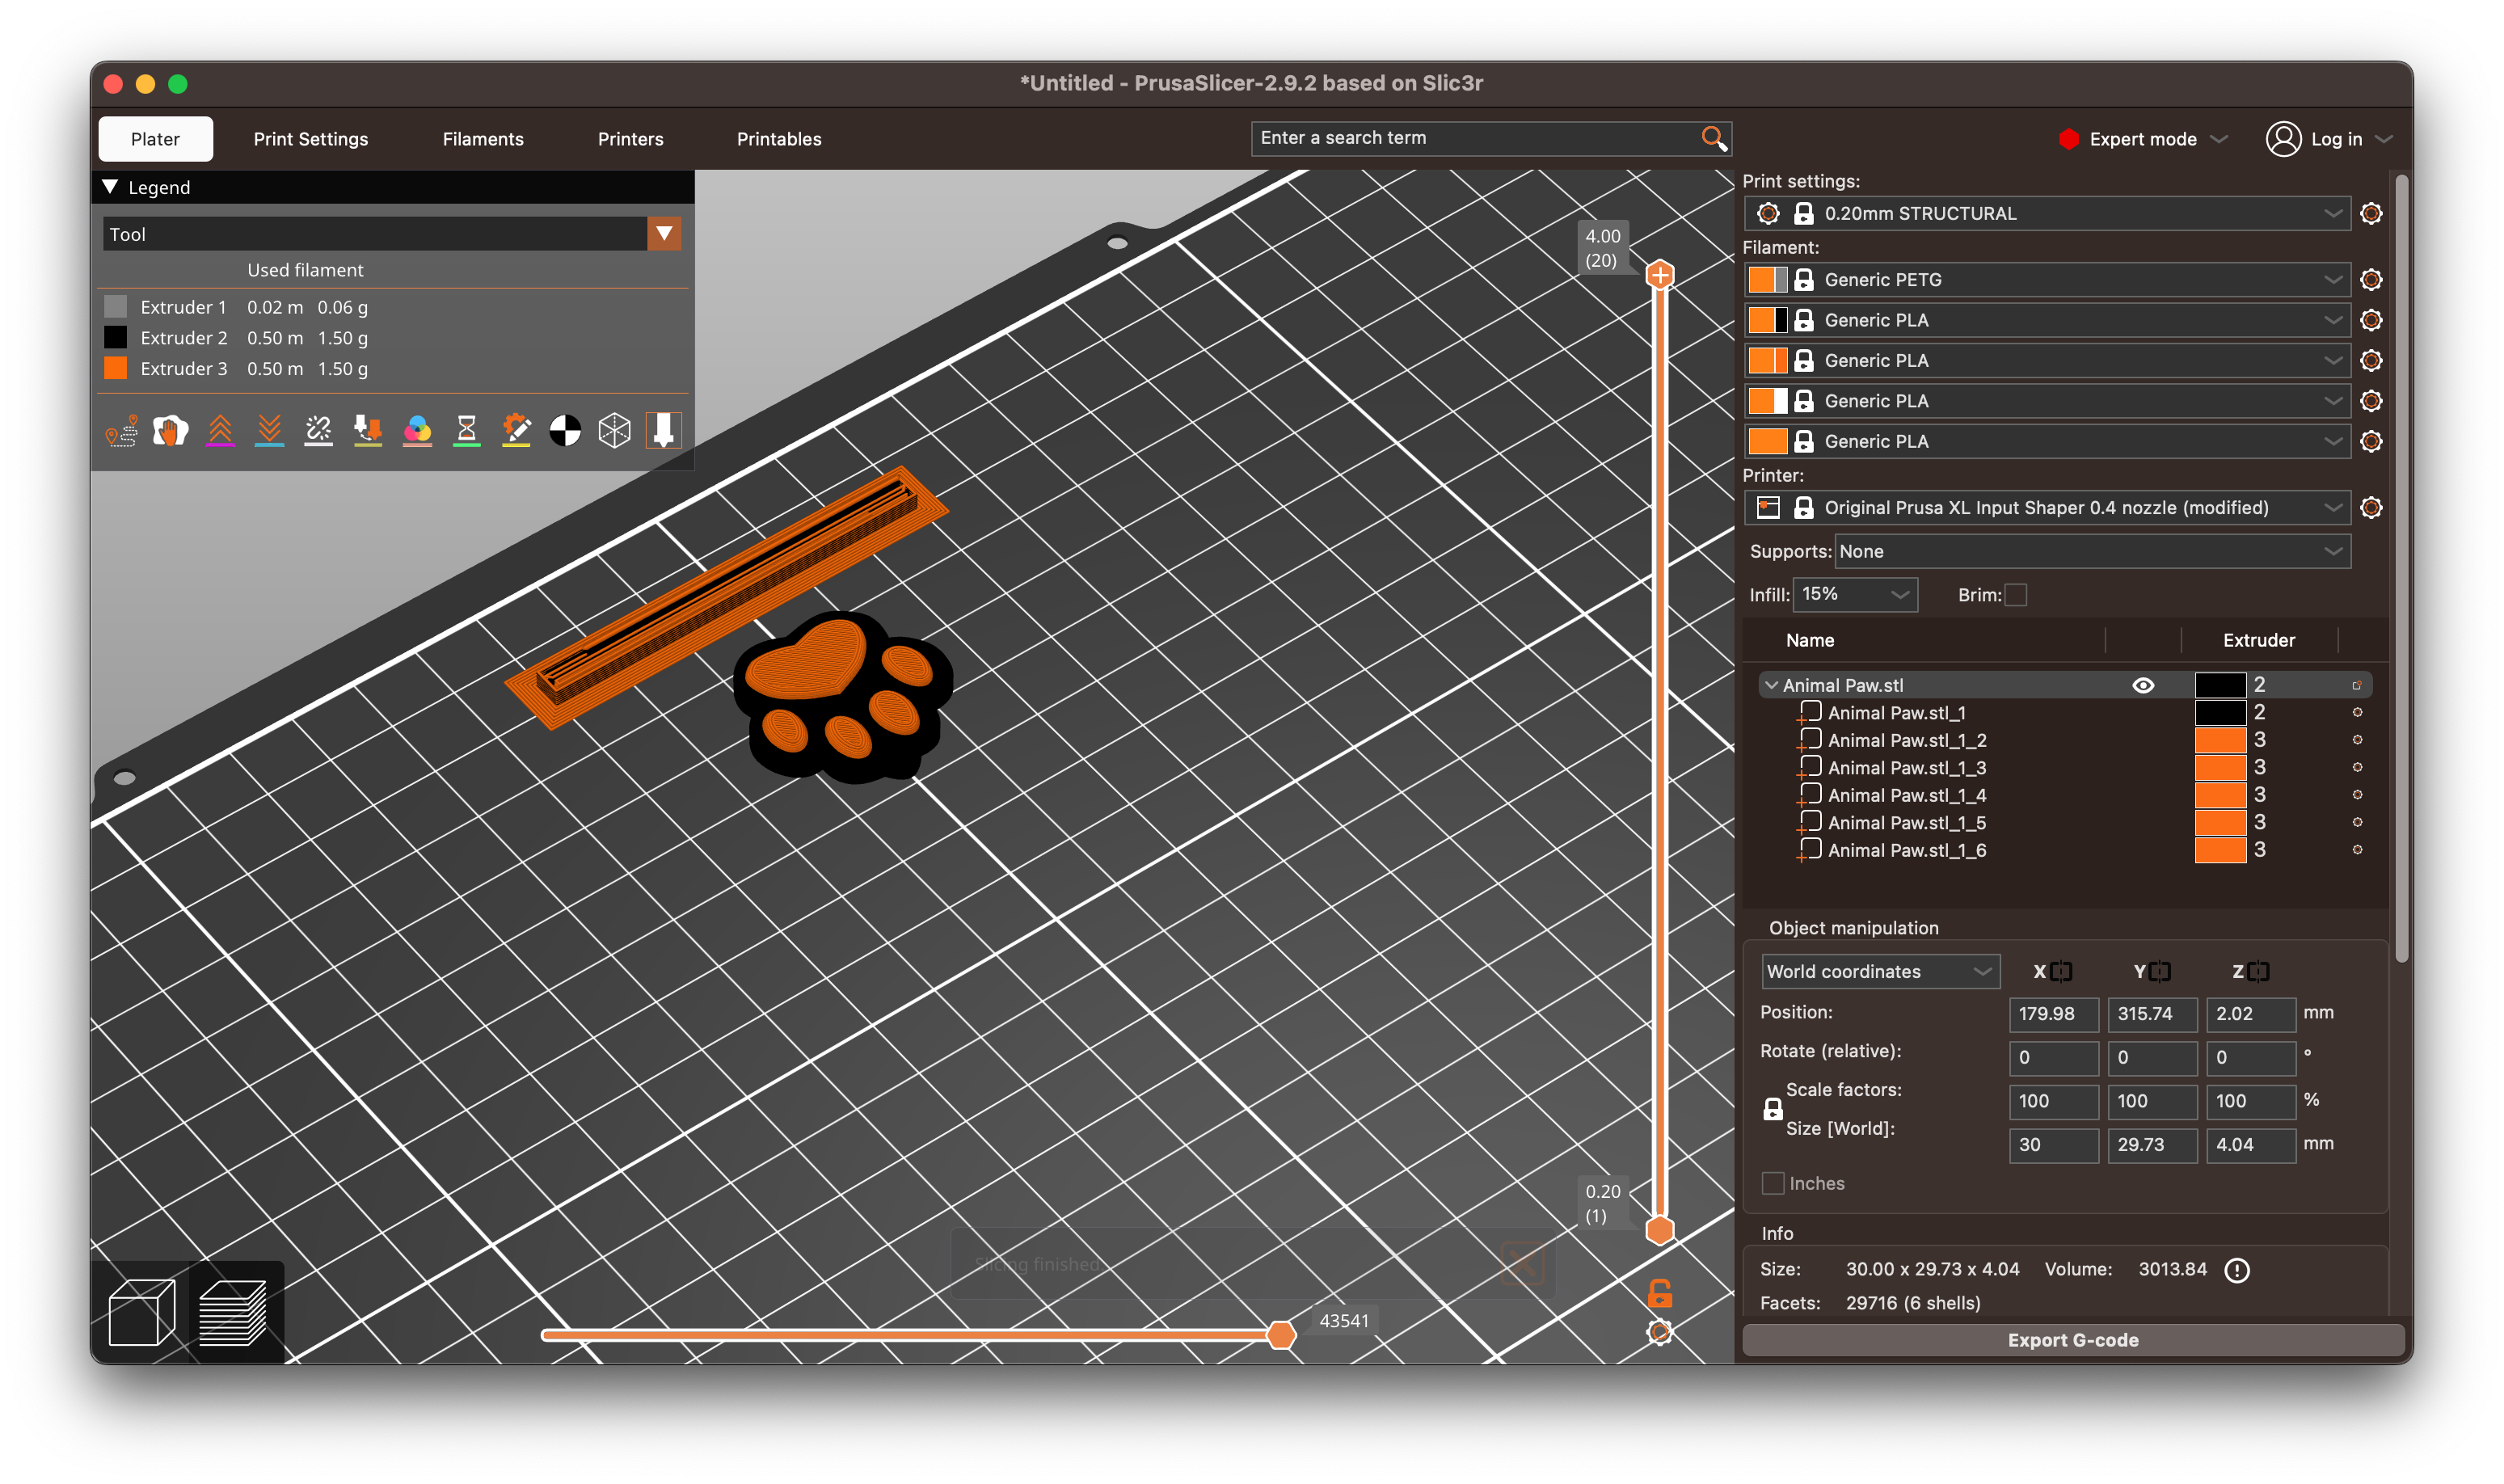
Task: Open the Generic PETG filament dropdown
Action: click(2046, 280)
